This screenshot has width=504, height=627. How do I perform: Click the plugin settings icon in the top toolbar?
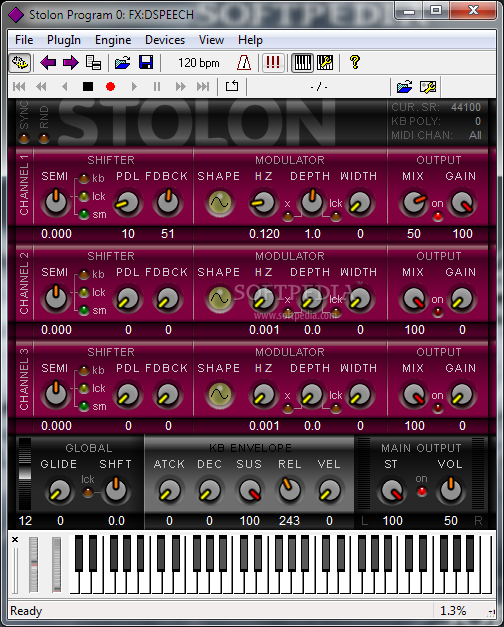pyautogui.click(x=20, y=63)
